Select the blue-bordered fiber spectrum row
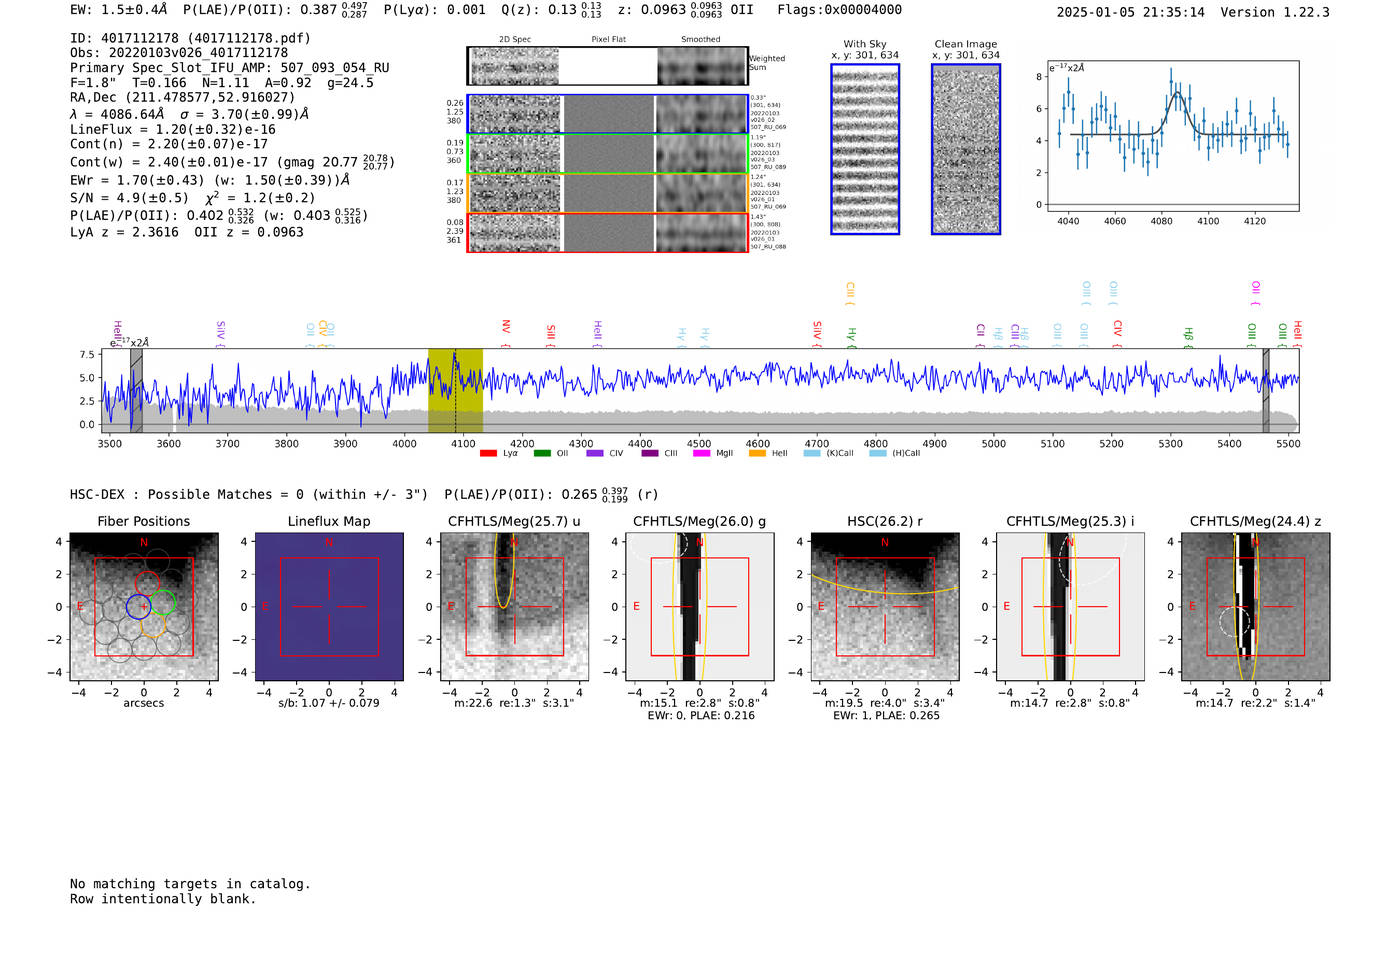This screenshot has height=953, width=1400. point(607,114)
